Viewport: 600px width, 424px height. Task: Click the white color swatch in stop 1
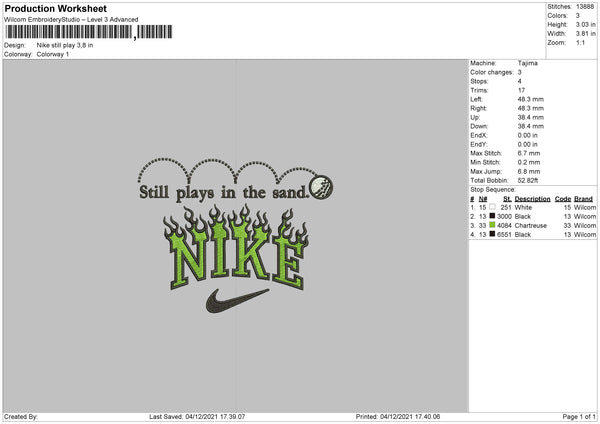[x=492, y=207]
